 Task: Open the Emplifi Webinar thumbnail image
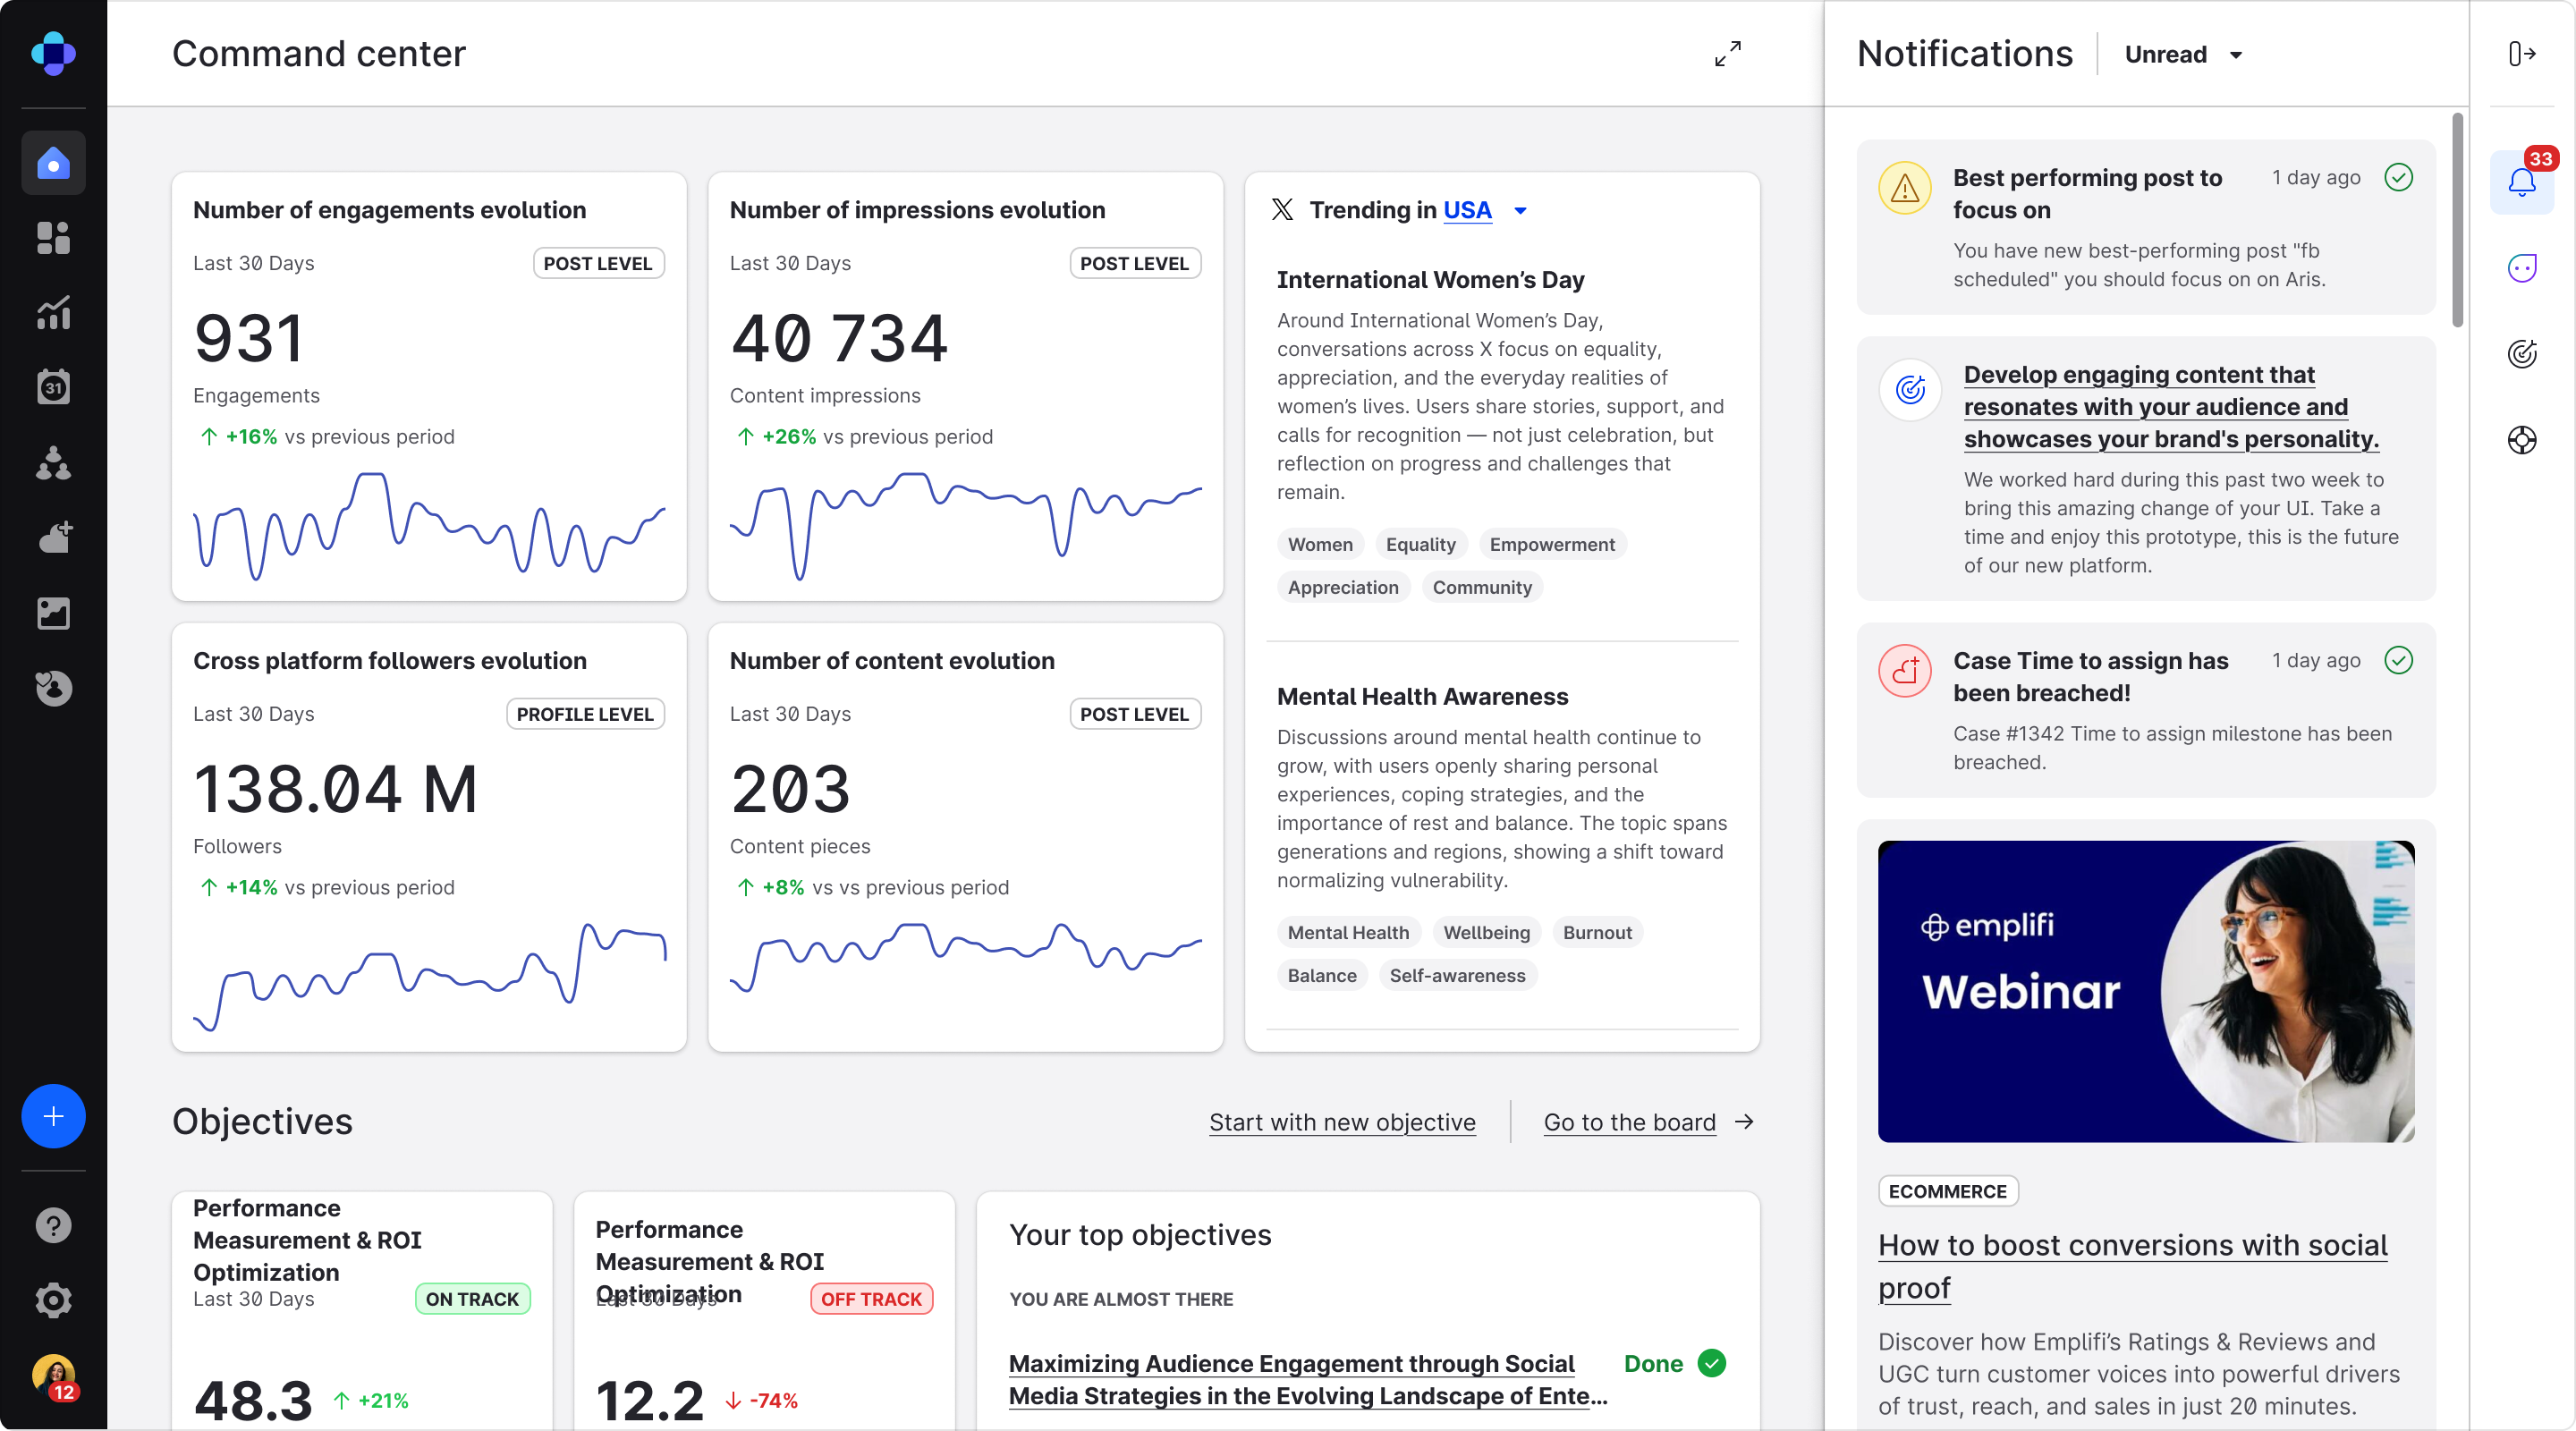point(2146,992)
